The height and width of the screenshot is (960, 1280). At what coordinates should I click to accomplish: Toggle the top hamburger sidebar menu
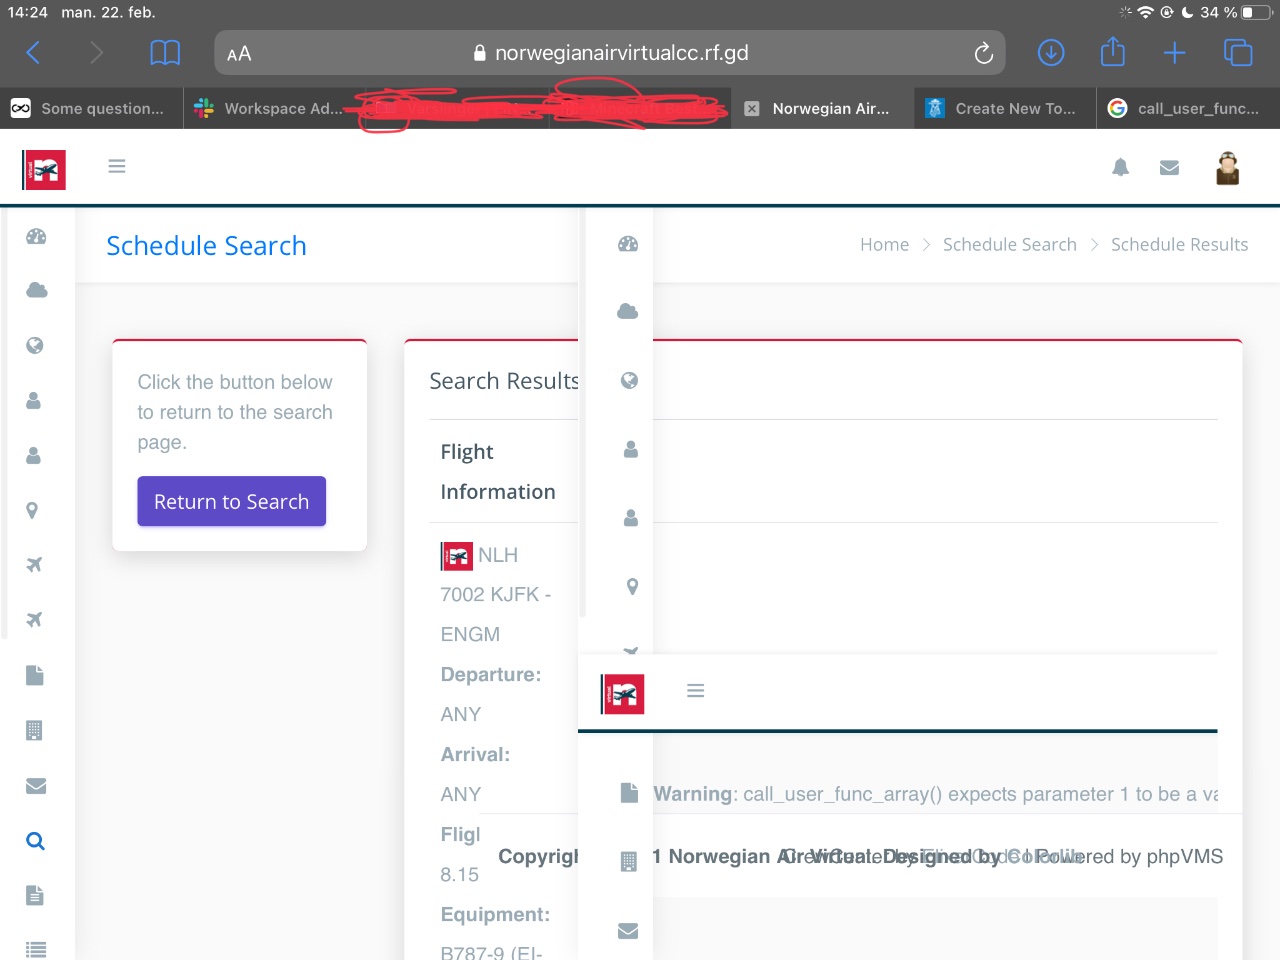pos(117,166)
